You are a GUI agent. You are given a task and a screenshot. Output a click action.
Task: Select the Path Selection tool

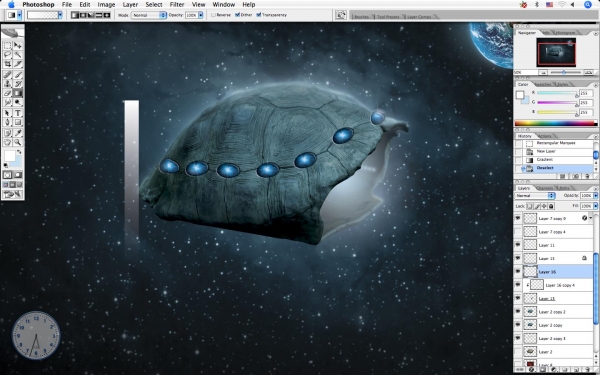[7, 113]
